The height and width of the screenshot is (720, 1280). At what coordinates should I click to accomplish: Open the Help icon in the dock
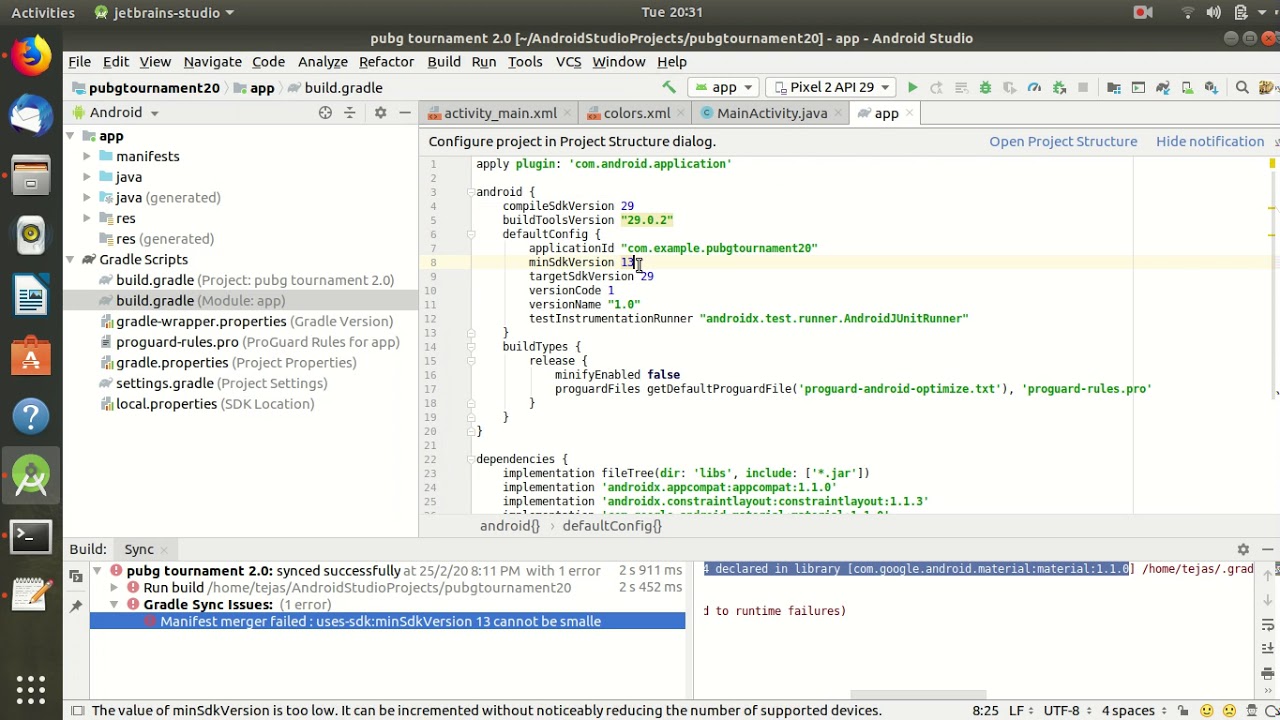tap(31, 416)
